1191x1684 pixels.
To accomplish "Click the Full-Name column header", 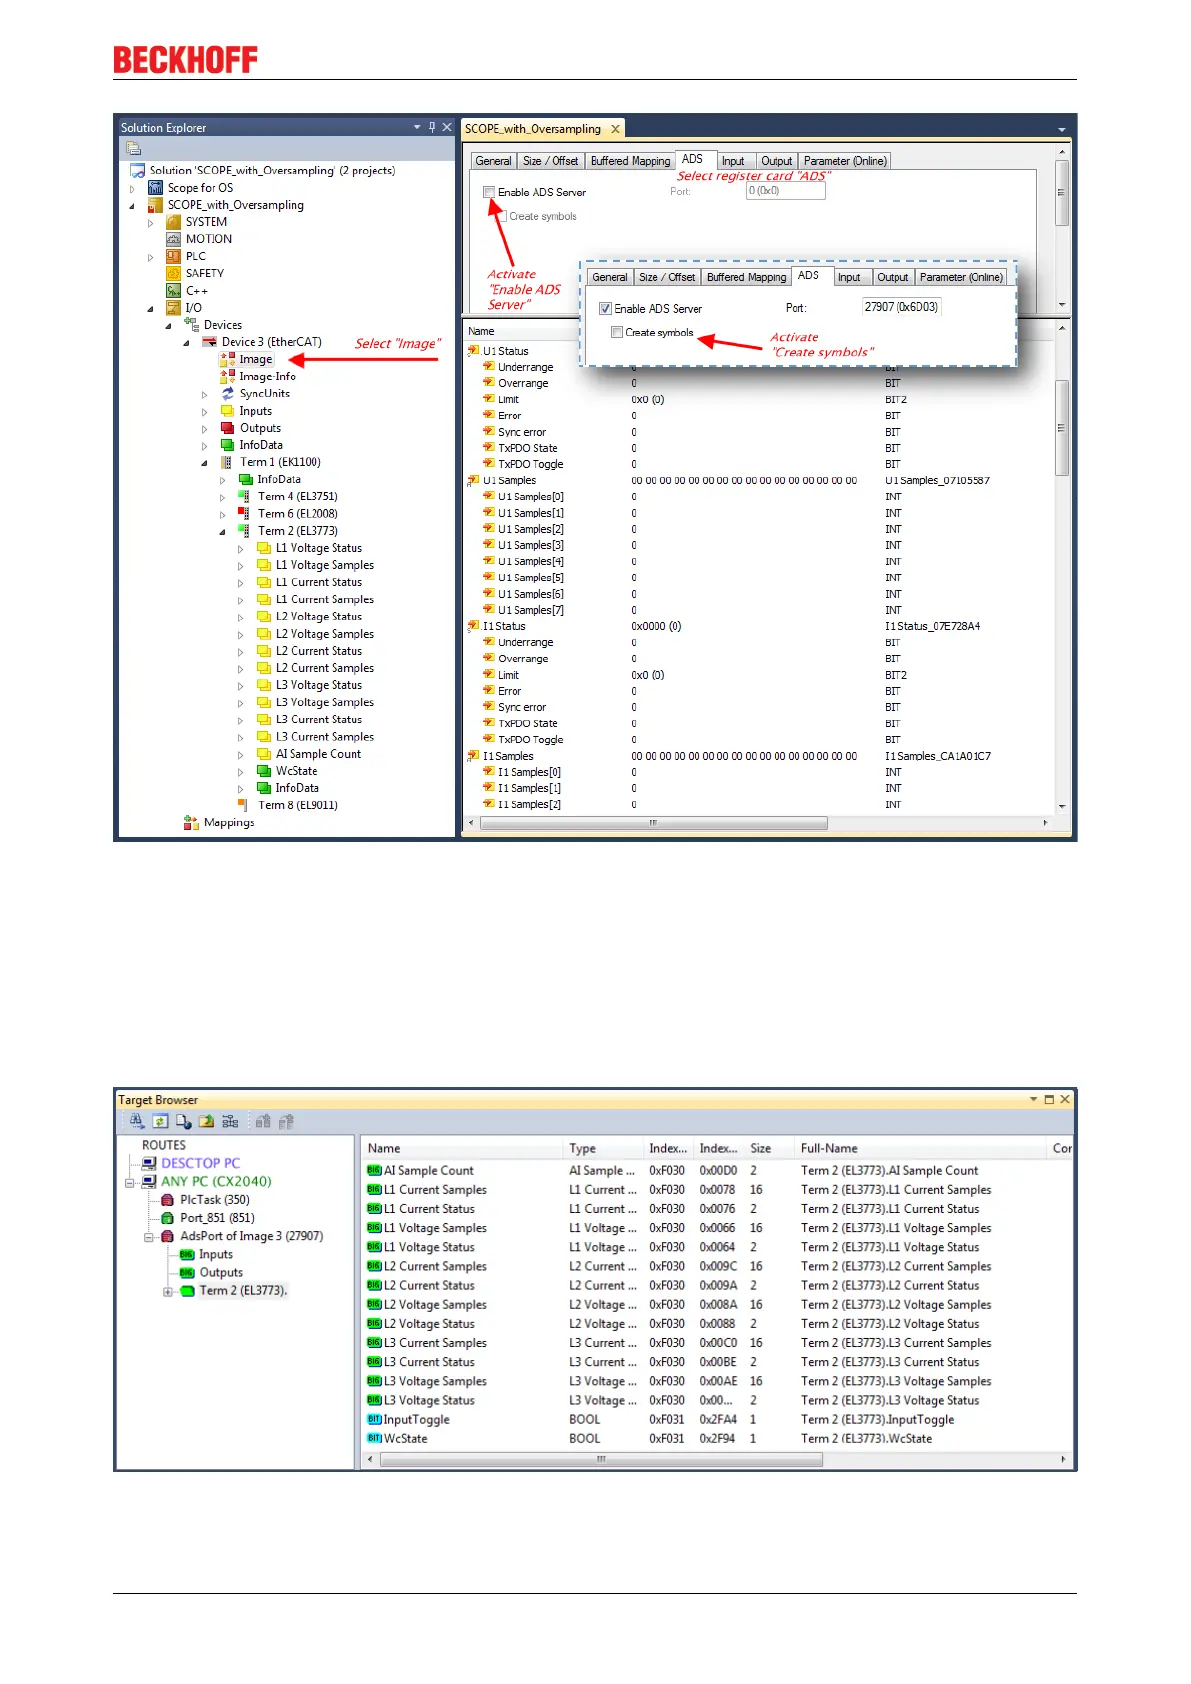I will tap(920, 1148).
